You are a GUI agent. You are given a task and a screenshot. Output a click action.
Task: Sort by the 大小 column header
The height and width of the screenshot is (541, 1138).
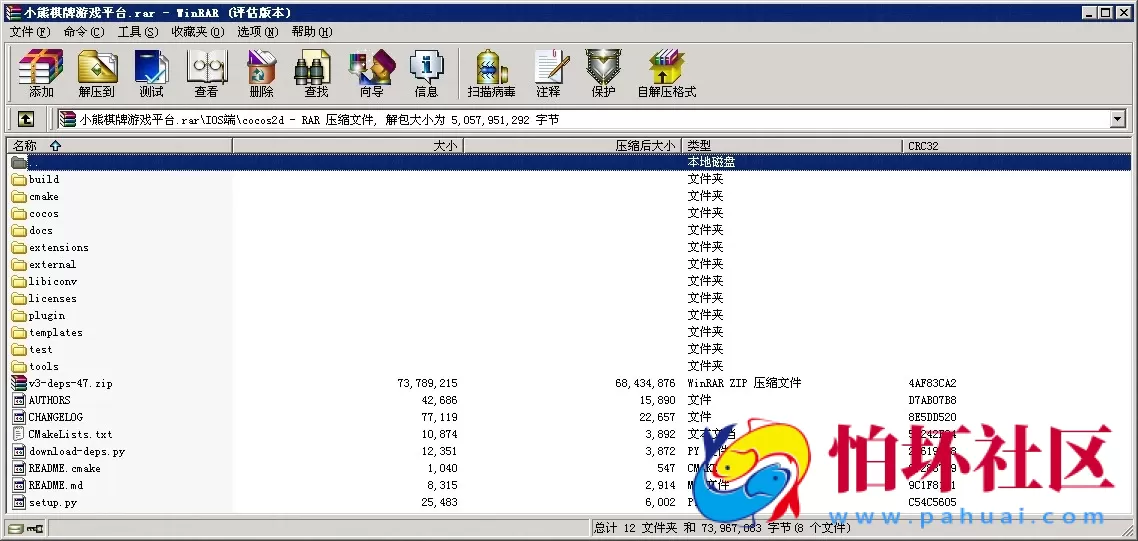coord(347,146)
